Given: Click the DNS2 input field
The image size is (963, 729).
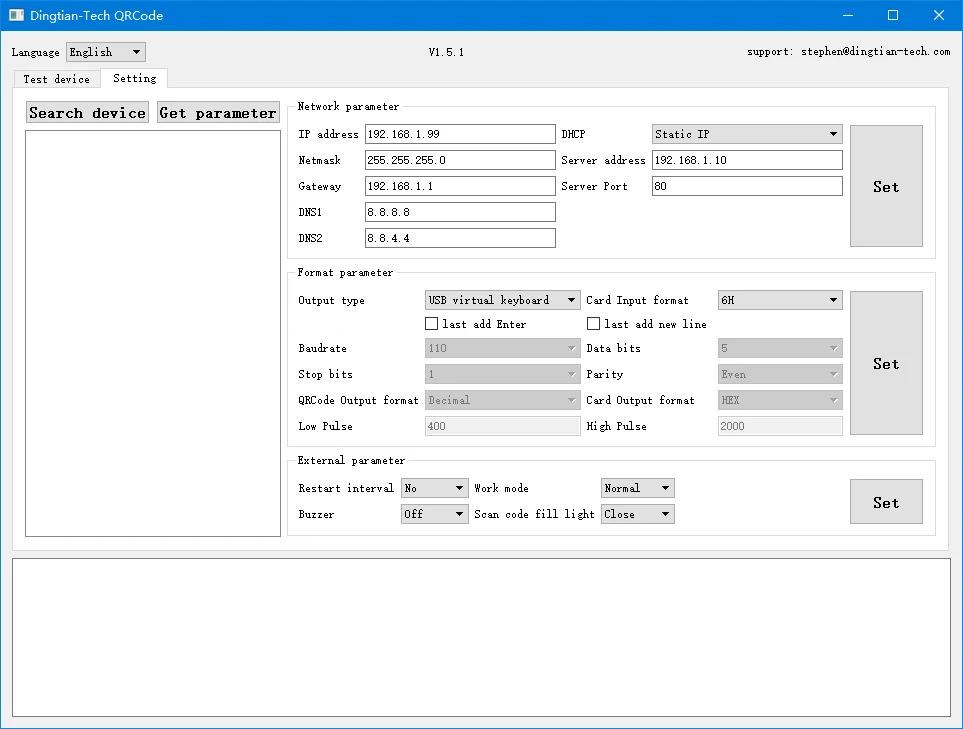Looking at the screenshot, I should [x=460, y=238].
